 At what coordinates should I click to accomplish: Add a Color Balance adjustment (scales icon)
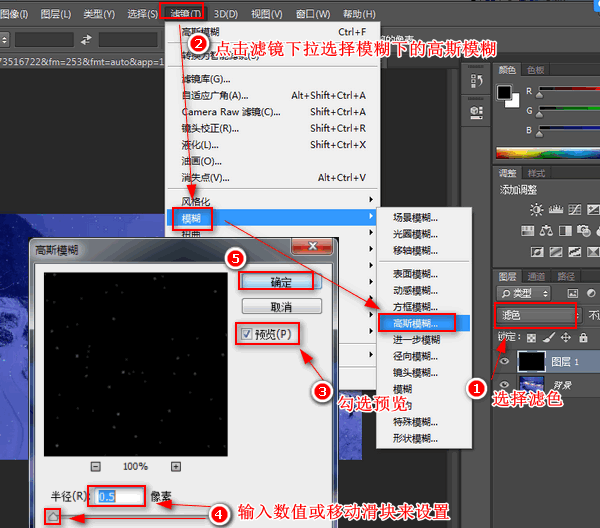[546, 231]
